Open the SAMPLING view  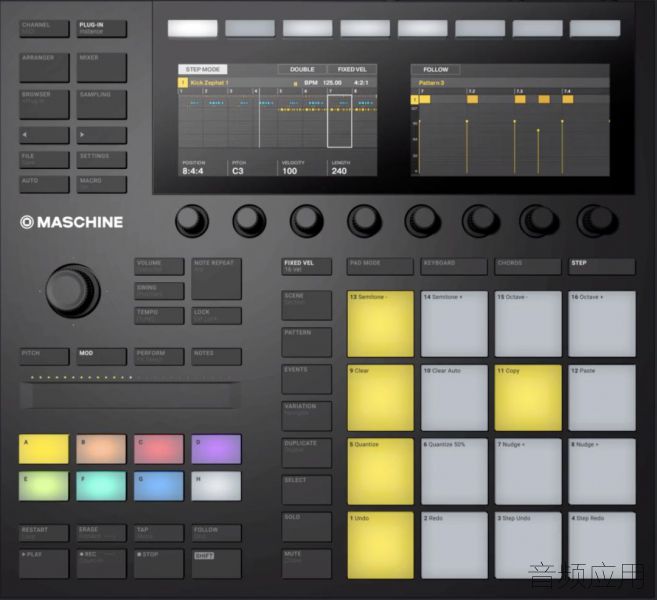[101, 104]
